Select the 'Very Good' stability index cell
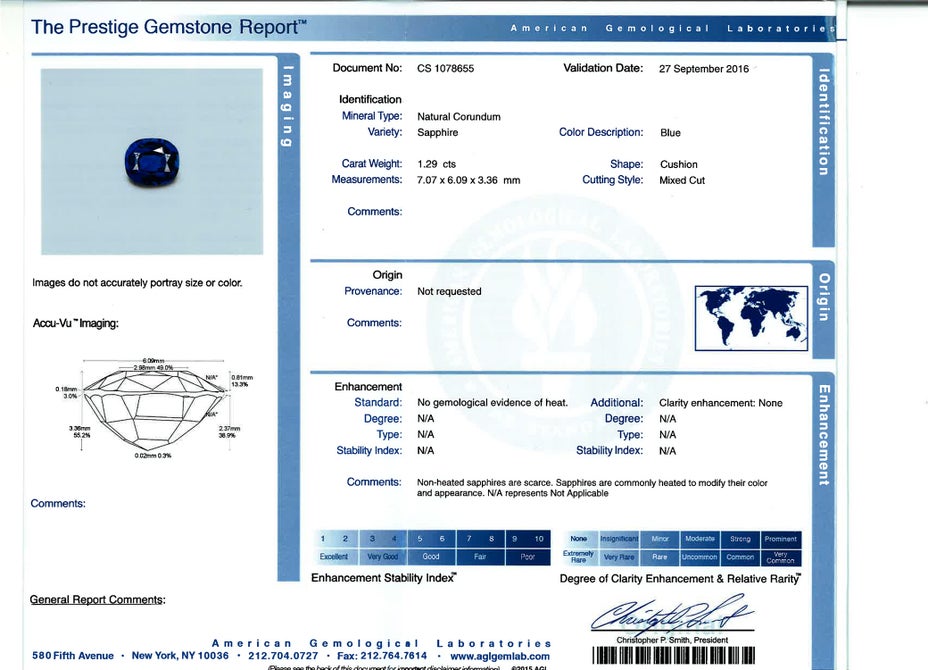This screenshot has height=670, width=928. (382, 557)
